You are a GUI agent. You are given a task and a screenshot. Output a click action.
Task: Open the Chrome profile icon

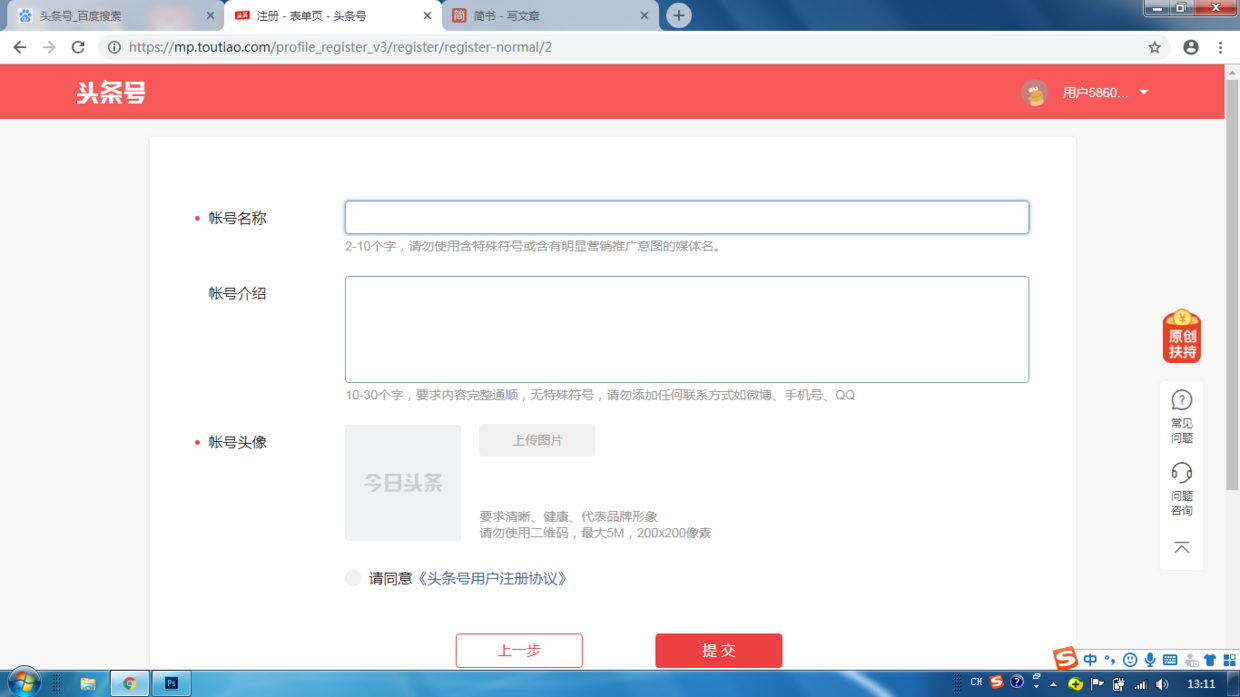[1191, 47]
